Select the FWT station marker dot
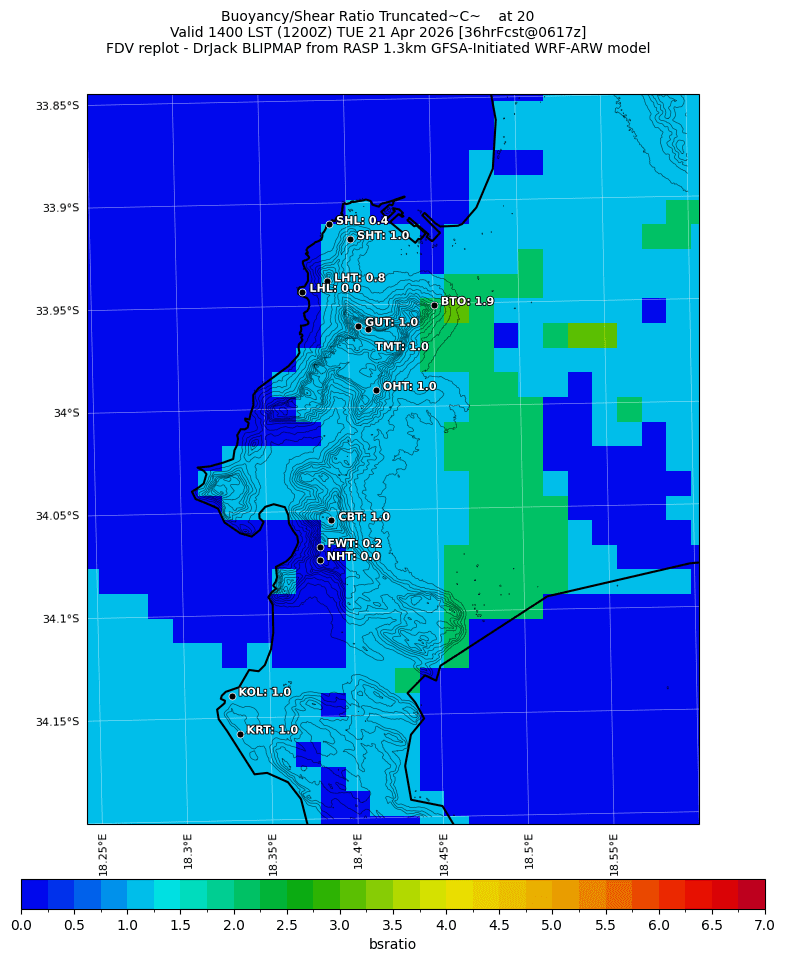Image resolution: width=785 pixels, height=962 pixels. (320, 547)
